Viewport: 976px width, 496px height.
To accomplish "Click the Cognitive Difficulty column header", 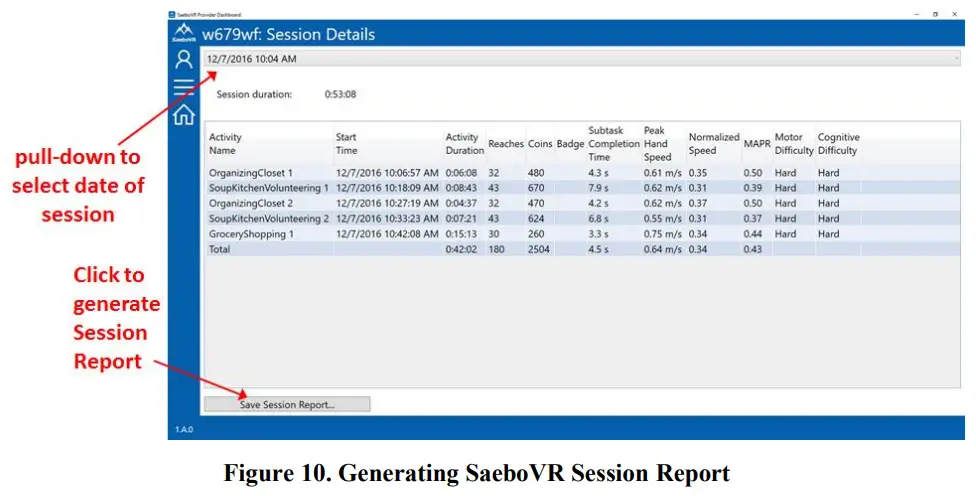I will point(838,144).
